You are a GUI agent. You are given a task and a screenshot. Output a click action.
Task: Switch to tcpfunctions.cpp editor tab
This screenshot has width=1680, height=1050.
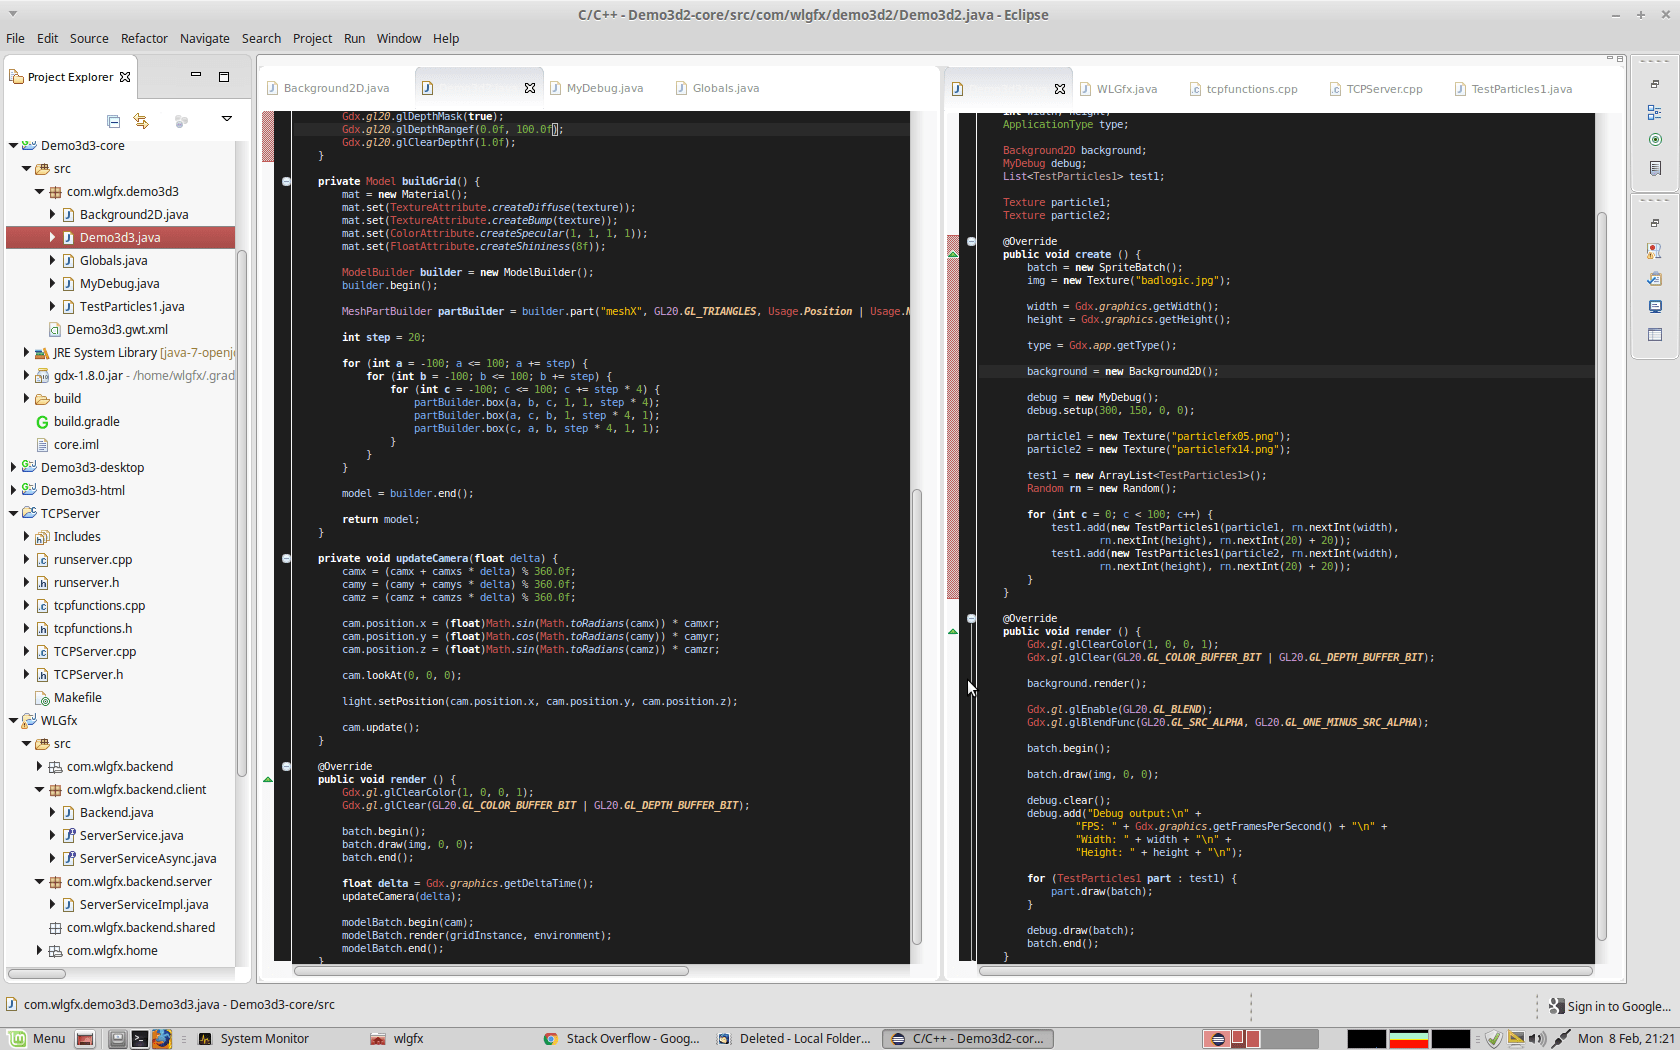[x=1243, y=89]
